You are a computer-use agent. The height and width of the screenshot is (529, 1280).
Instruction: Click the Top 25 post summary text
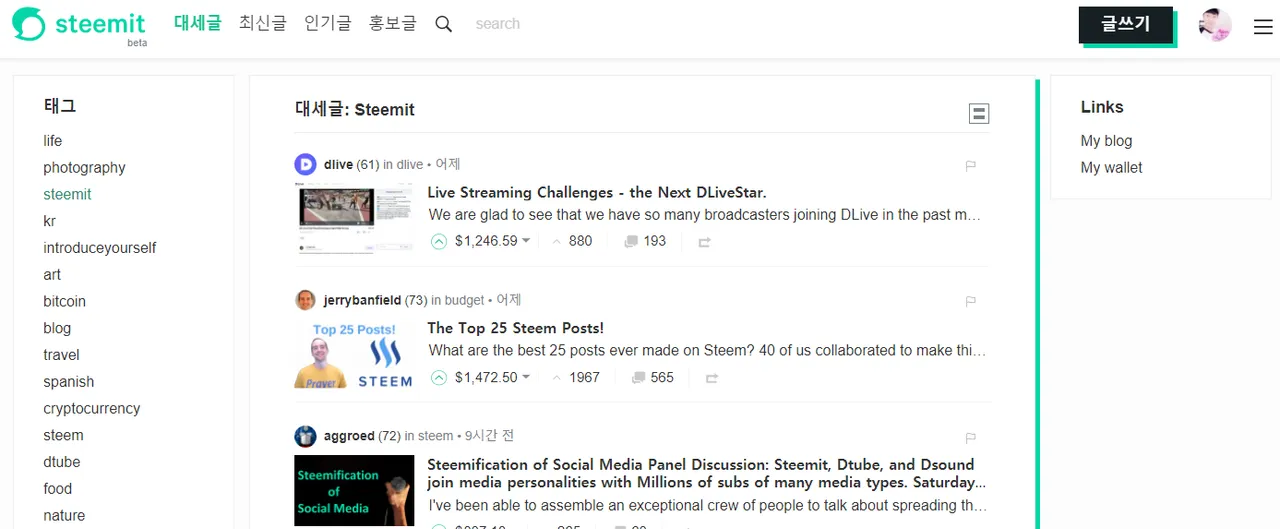(x=708, y=351)
